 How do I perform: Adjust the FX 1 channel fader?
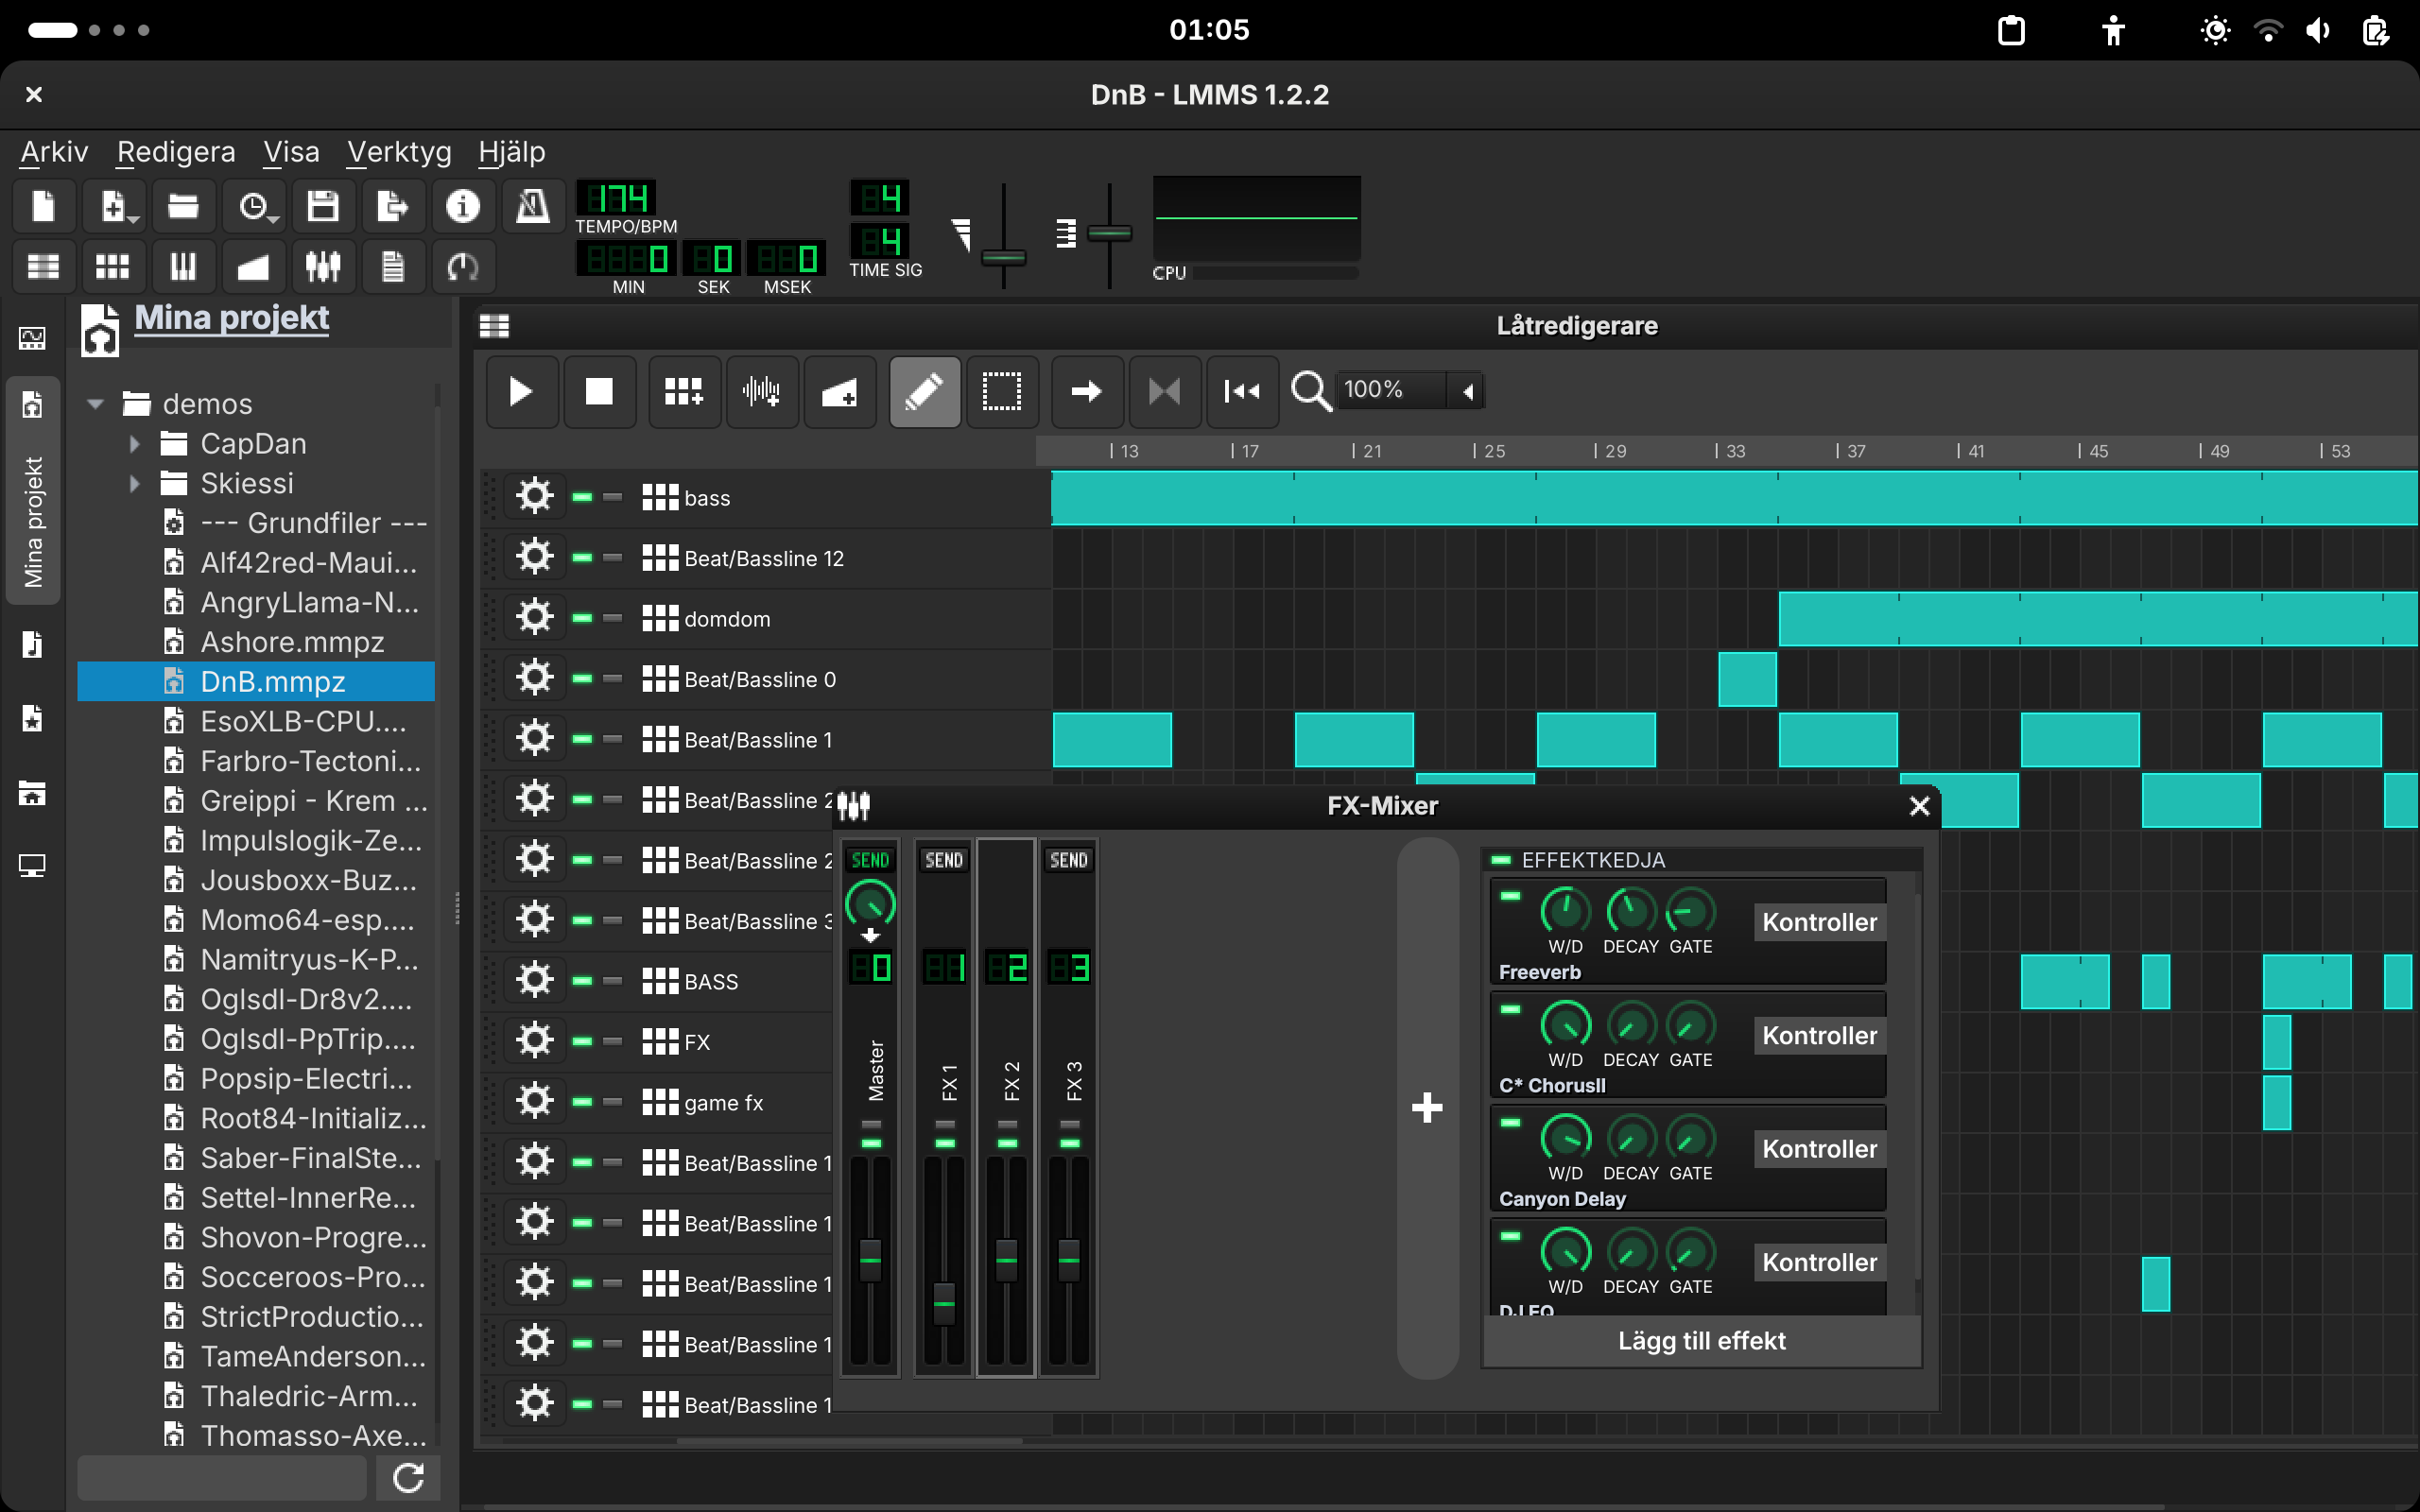pos(944,1304)
